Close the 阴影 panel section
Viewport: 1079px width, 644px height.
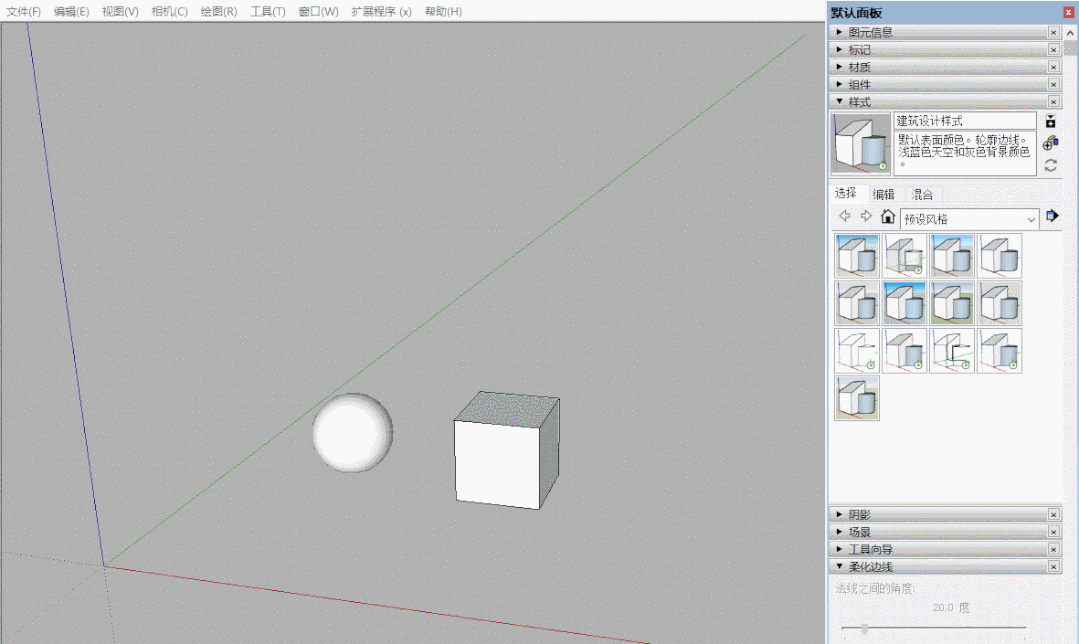[1054, 515]
